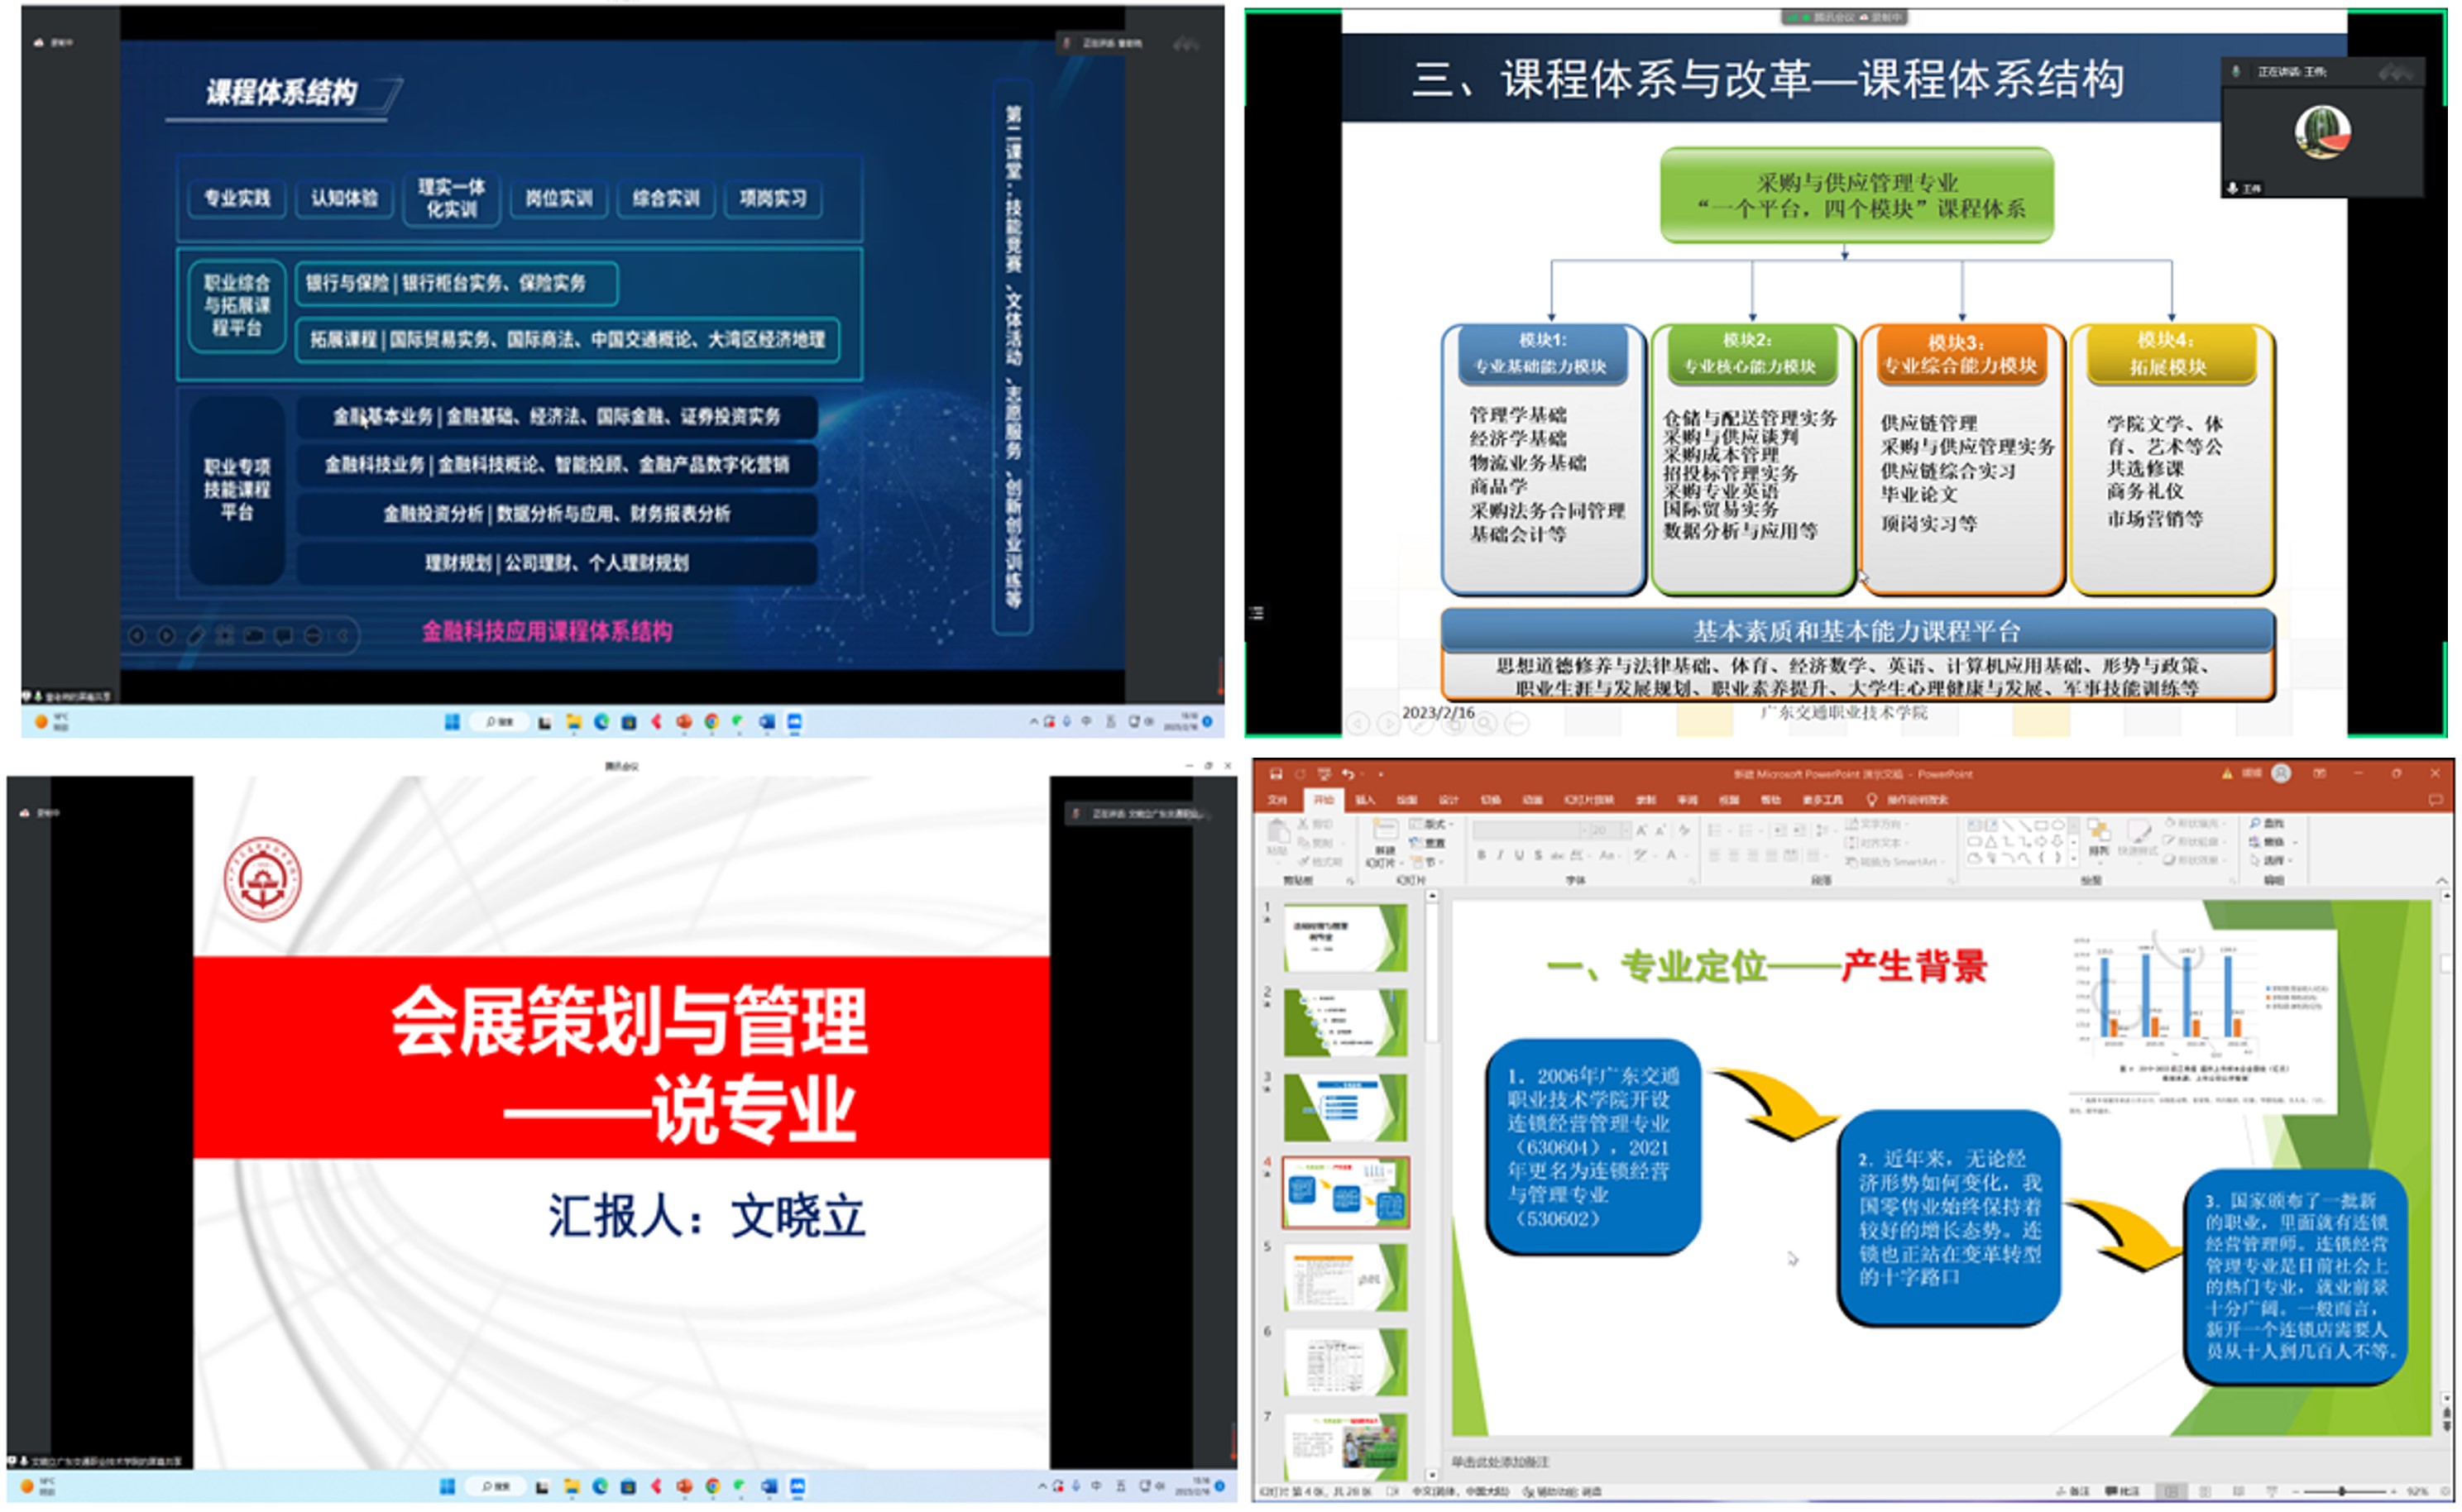Open Quick Styles (快速样式) in drawing group
2462x1512 pixels.
coord(2138,840)
